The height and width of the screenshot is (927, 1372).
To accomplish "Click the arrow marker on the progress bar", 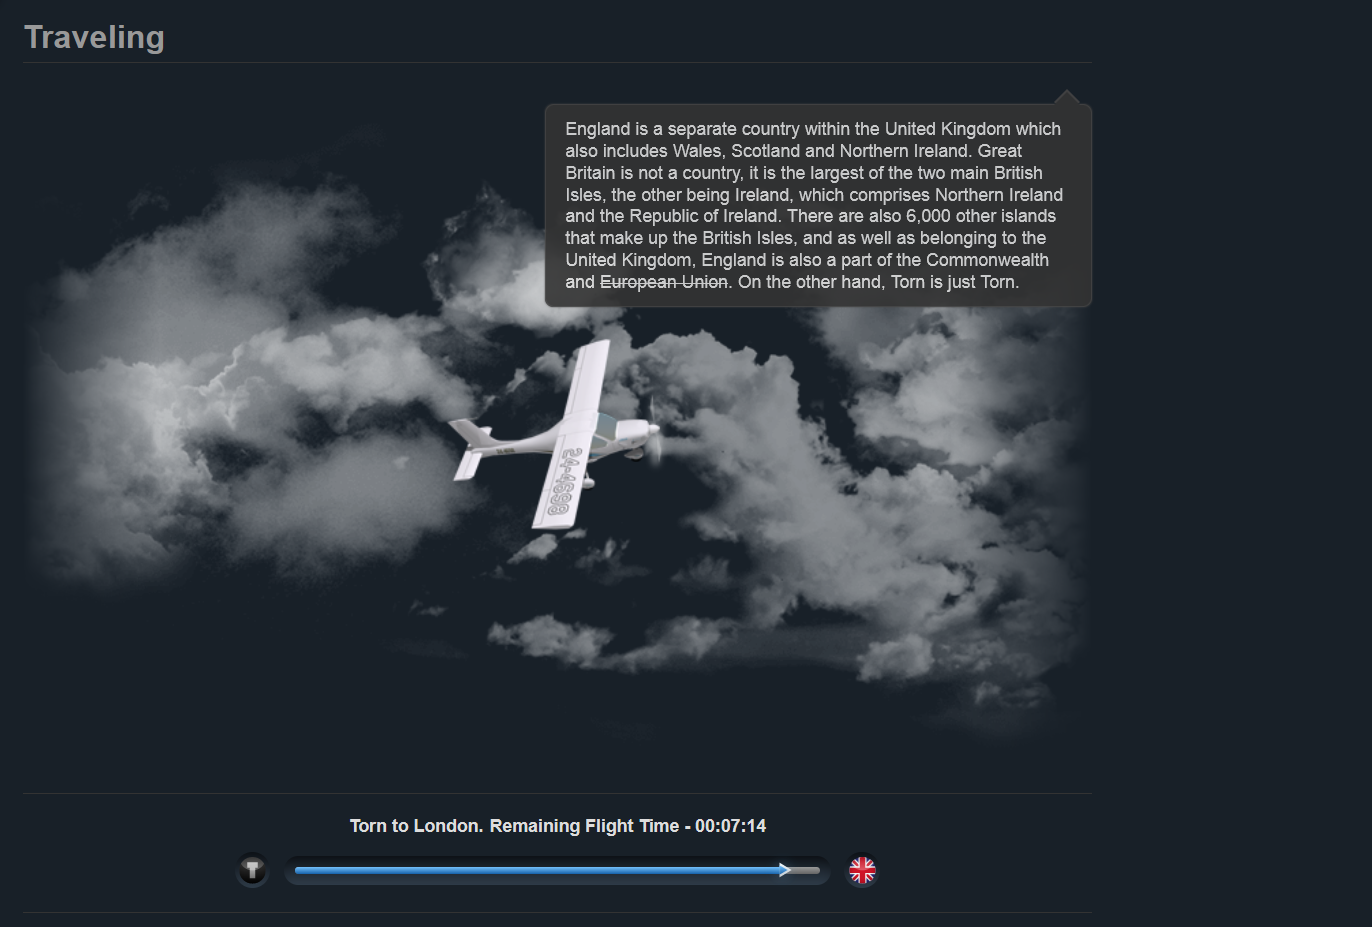I will (785, 870).
